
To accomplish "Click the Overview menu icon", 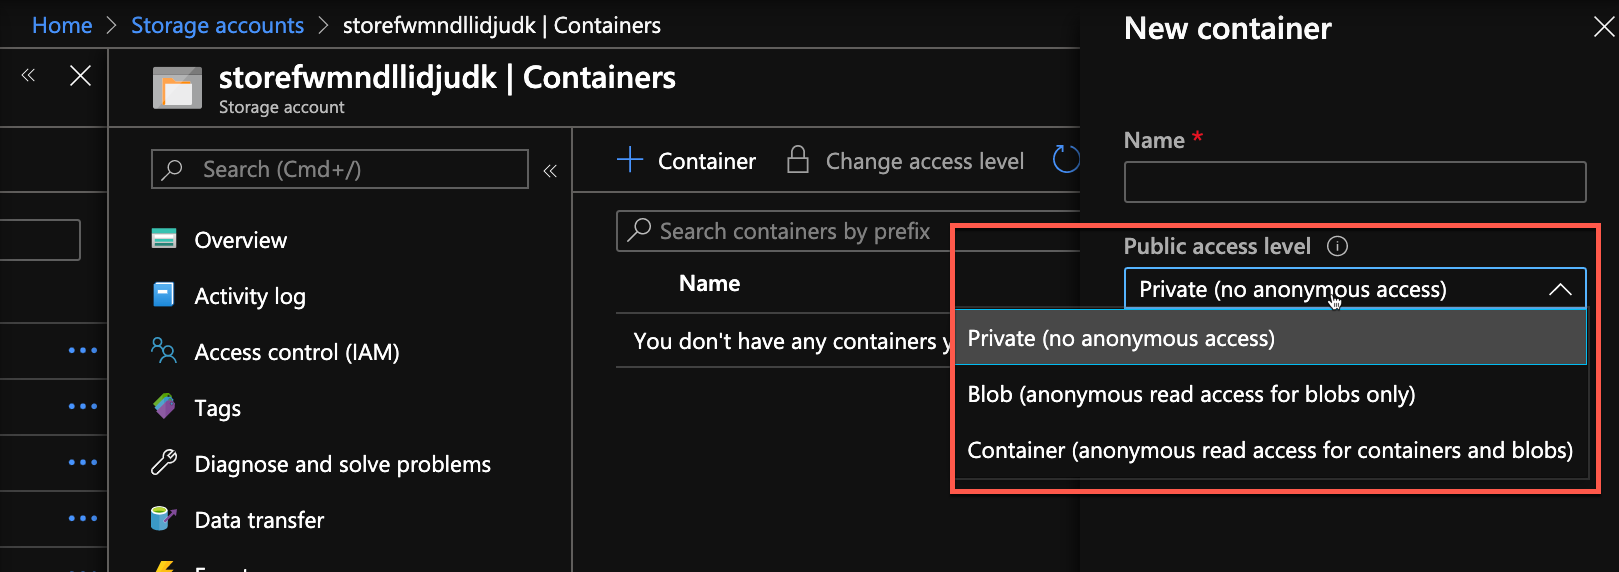I will [x=164, y=239].
